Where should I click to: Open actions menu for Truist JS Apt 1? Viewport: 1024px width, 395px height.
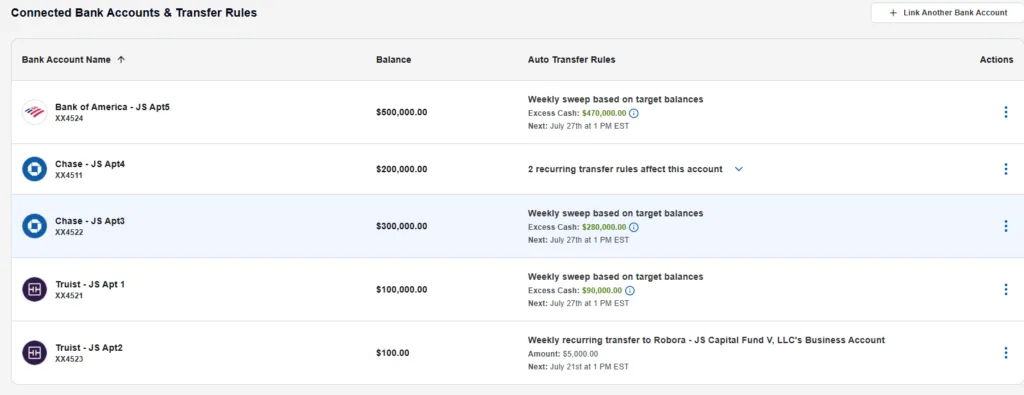click(1006, 289)
